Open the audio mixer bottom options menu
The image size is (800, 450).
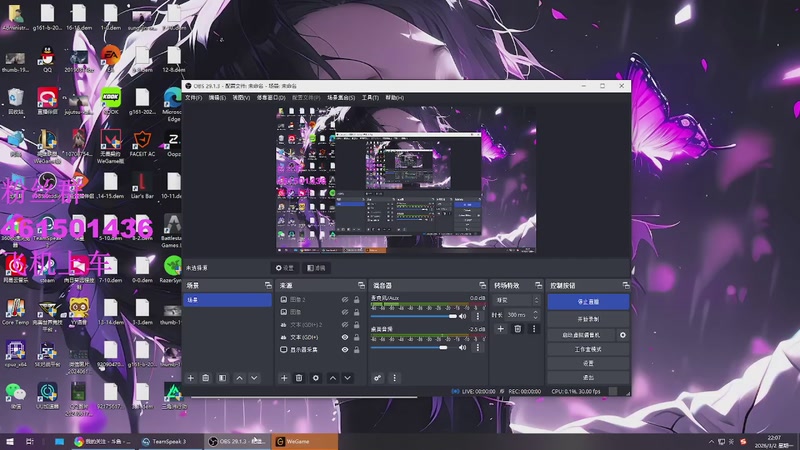tap(394, 378)
